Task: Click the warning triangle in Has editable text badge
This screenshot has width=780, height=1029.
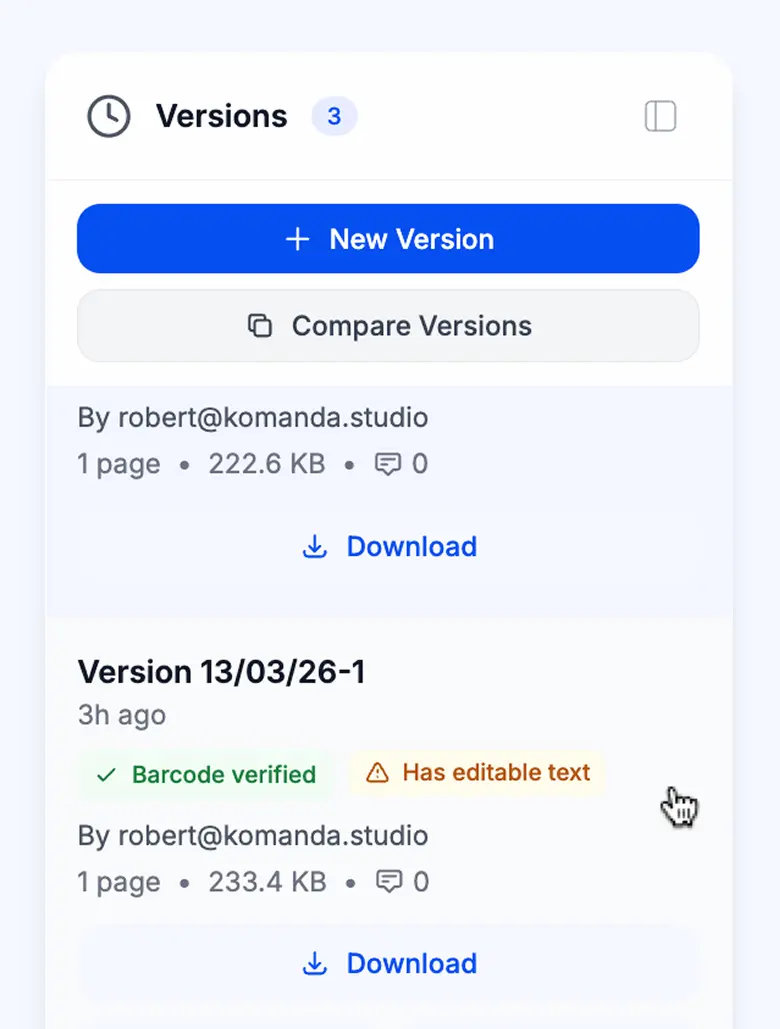Action: (379, 772)
